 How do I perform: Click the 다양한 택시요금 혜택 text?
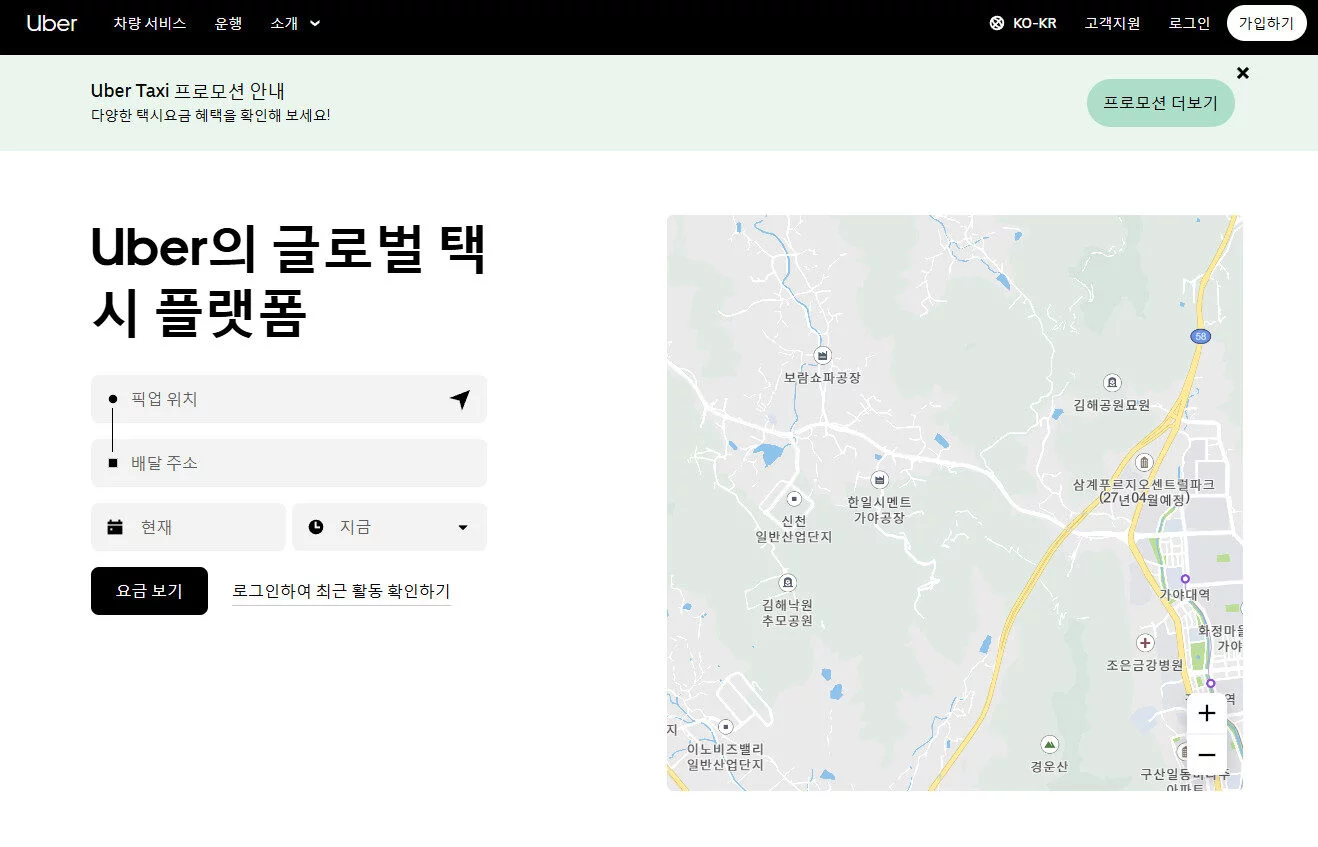click(210, 115)
